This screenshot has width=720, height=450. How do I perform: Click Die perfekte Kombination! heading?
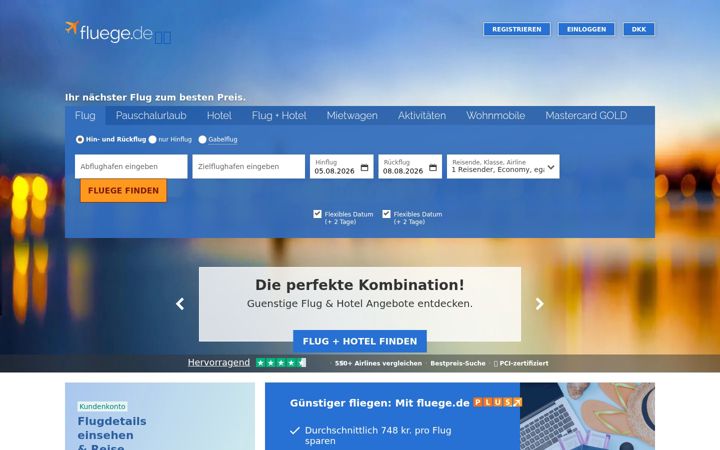click(360, 285)
